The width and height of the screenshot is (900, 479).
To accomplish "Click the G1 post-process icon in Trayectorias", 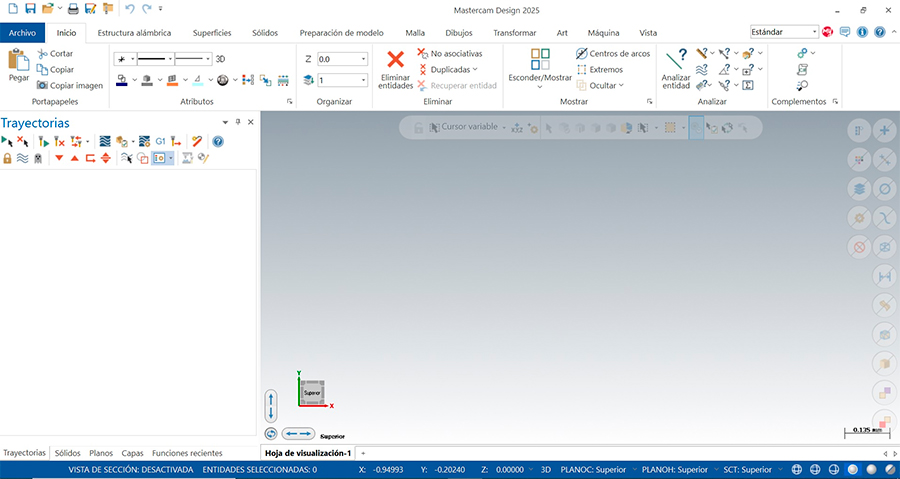I will point(160,141).
